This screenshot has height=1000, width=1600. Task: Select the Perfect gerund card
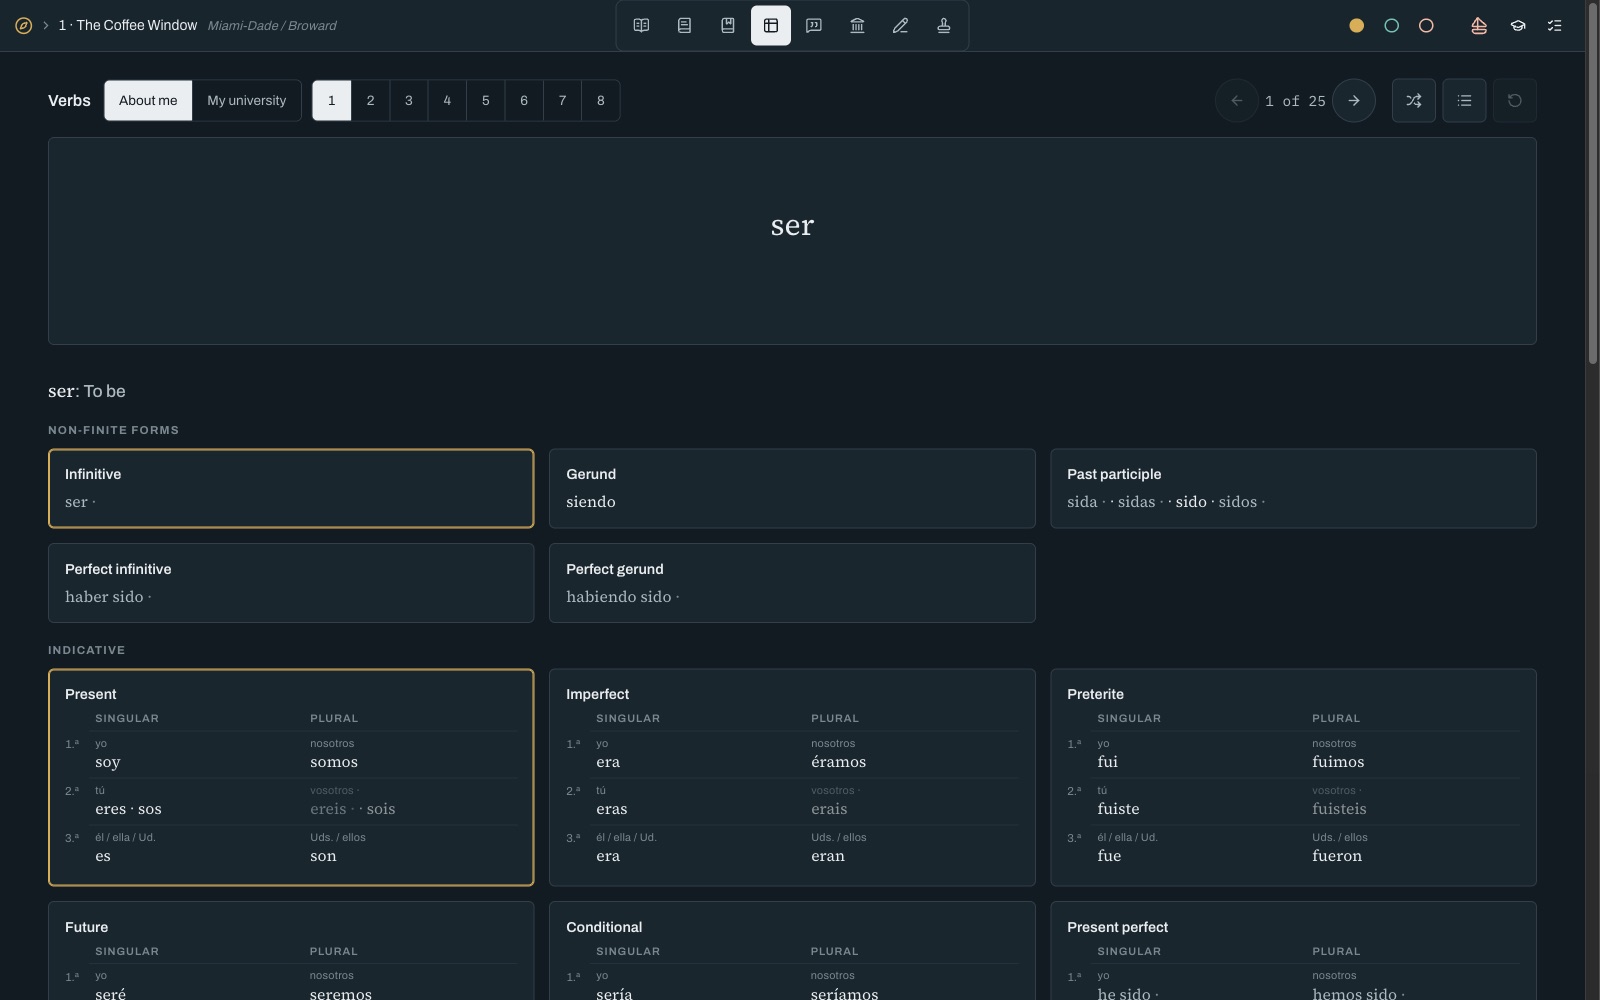[x=792, y=583]
